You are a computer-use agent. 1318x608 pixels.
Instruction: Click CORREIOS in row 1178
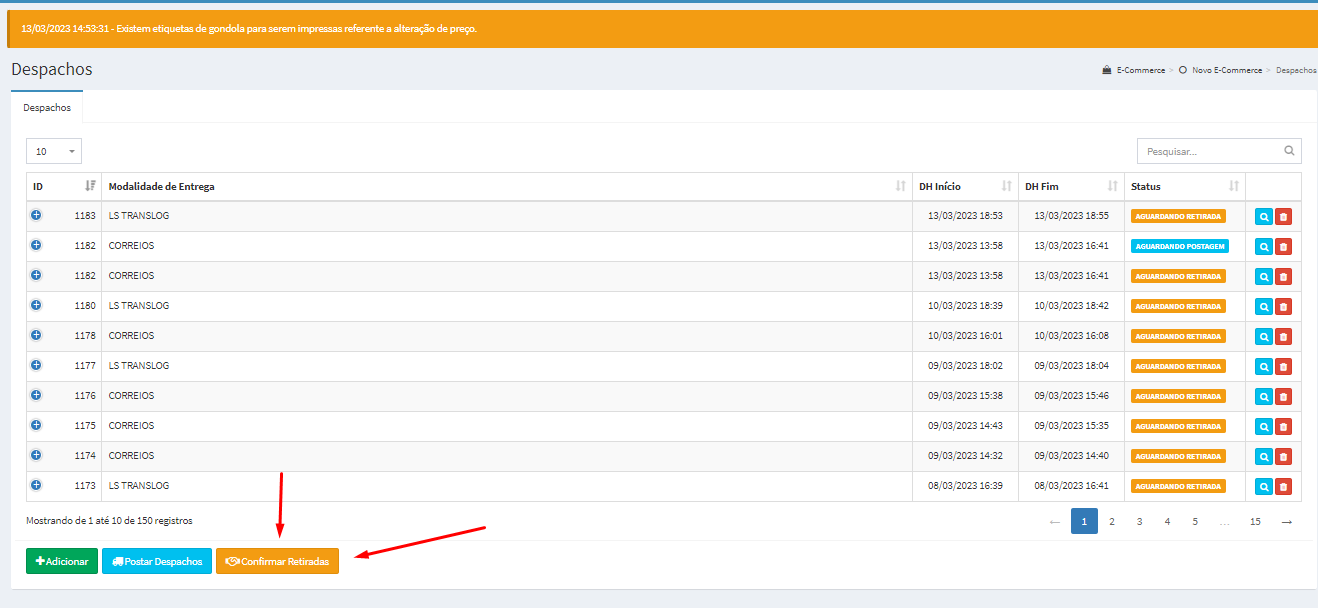click(x=131, y=336)
